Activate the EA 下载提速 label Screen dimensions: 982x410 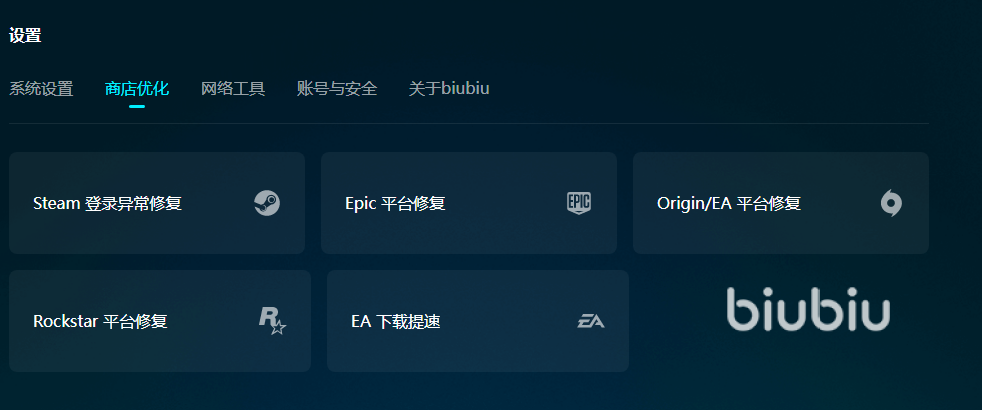point(396,322)
